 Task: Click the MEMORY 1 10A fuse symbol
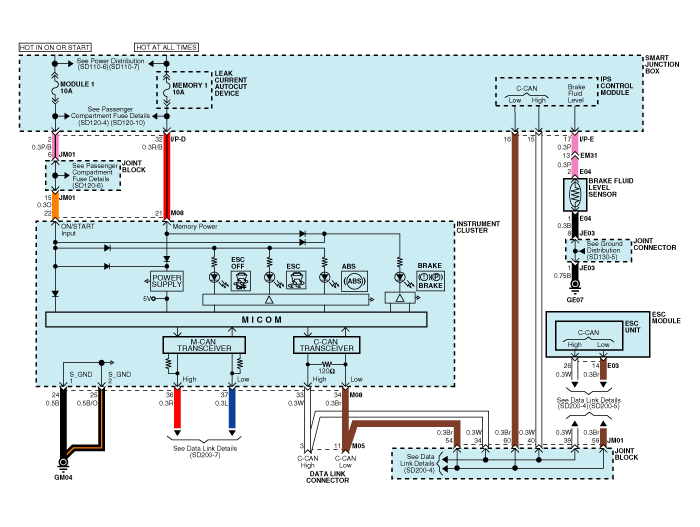click(x=167, y=89)
